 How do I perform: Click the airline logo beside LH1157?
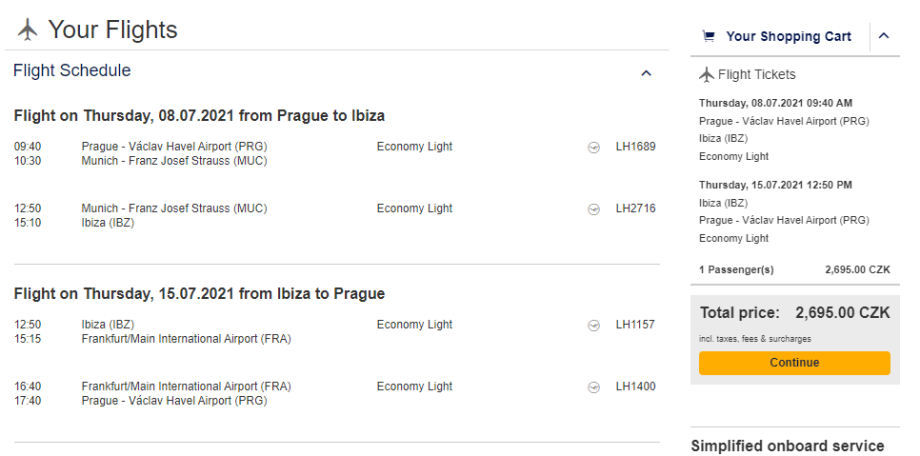tap(593, 325)
